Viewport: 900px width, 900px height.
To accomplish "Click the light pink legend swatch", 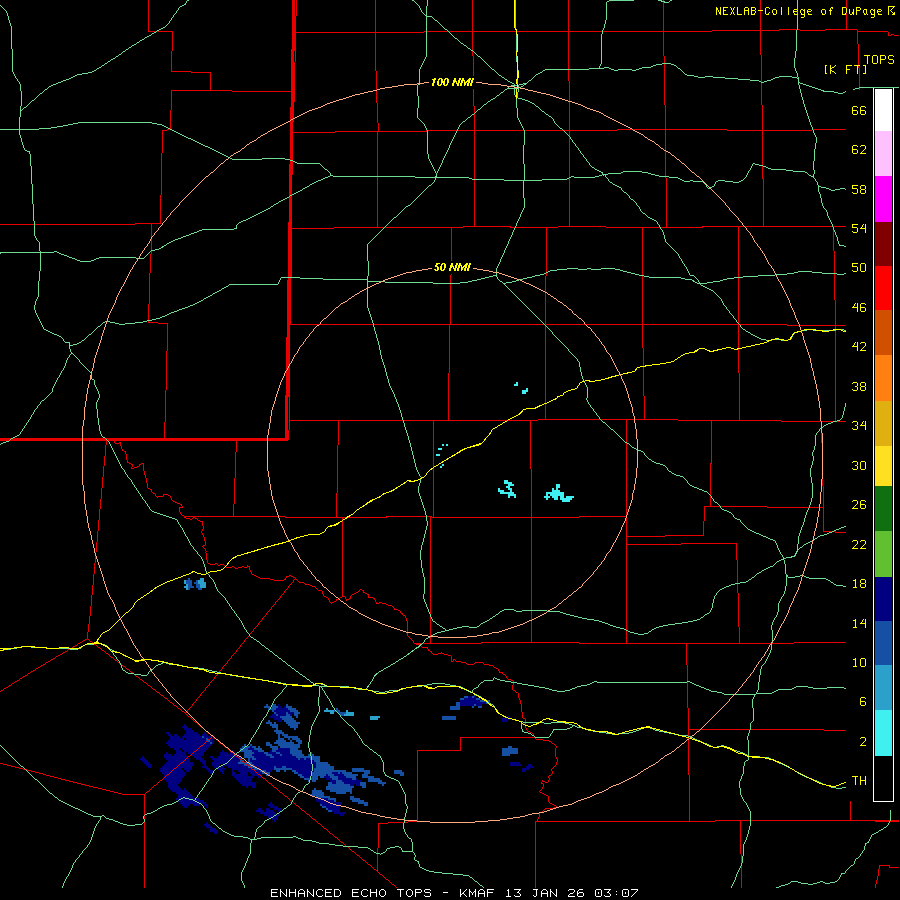I will click(883, 153).
